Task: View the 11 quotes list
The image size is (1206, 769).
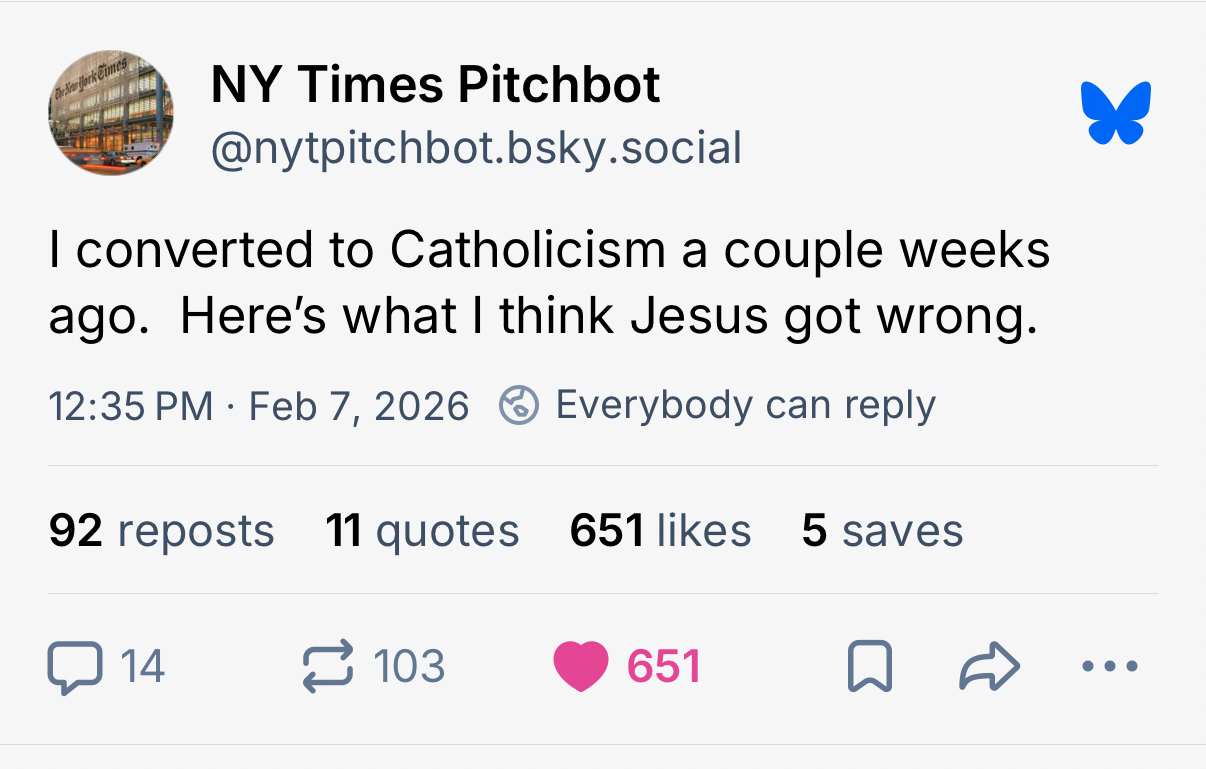Action: 422,530
